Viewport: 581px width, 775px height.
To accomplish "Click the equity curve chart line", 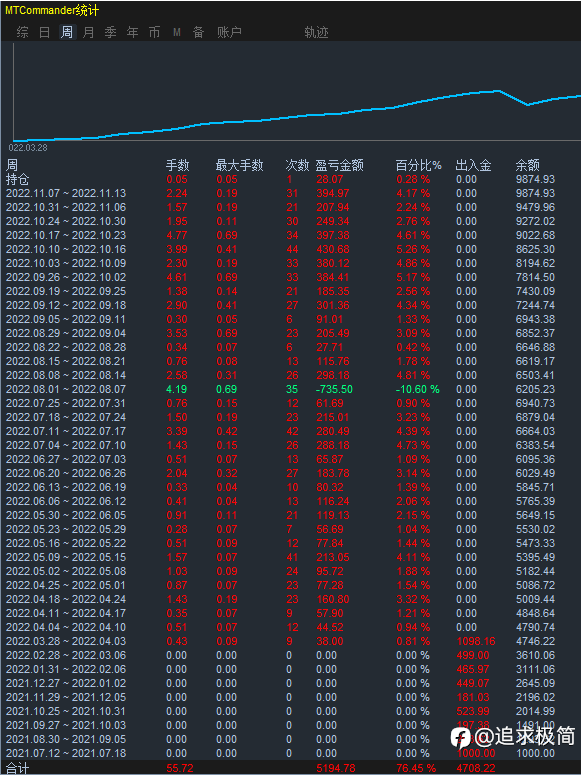I will pos(297,117).
